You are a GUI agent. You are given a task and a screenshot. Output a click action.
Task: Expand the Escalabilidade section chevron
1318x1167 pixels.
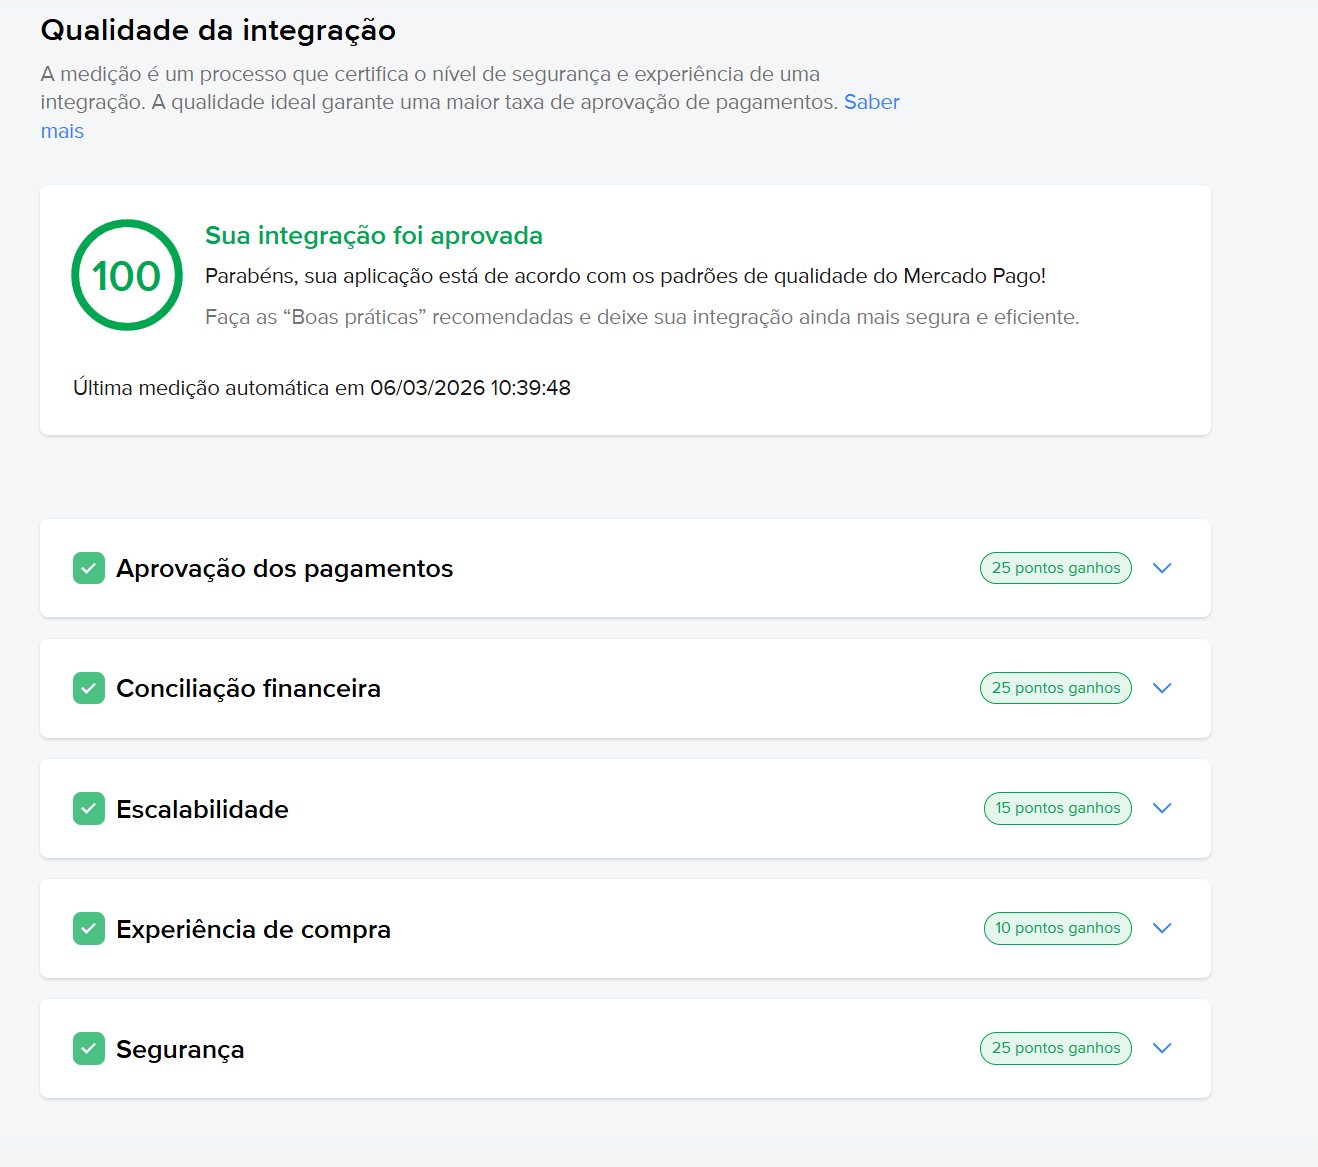(1162, 808)
